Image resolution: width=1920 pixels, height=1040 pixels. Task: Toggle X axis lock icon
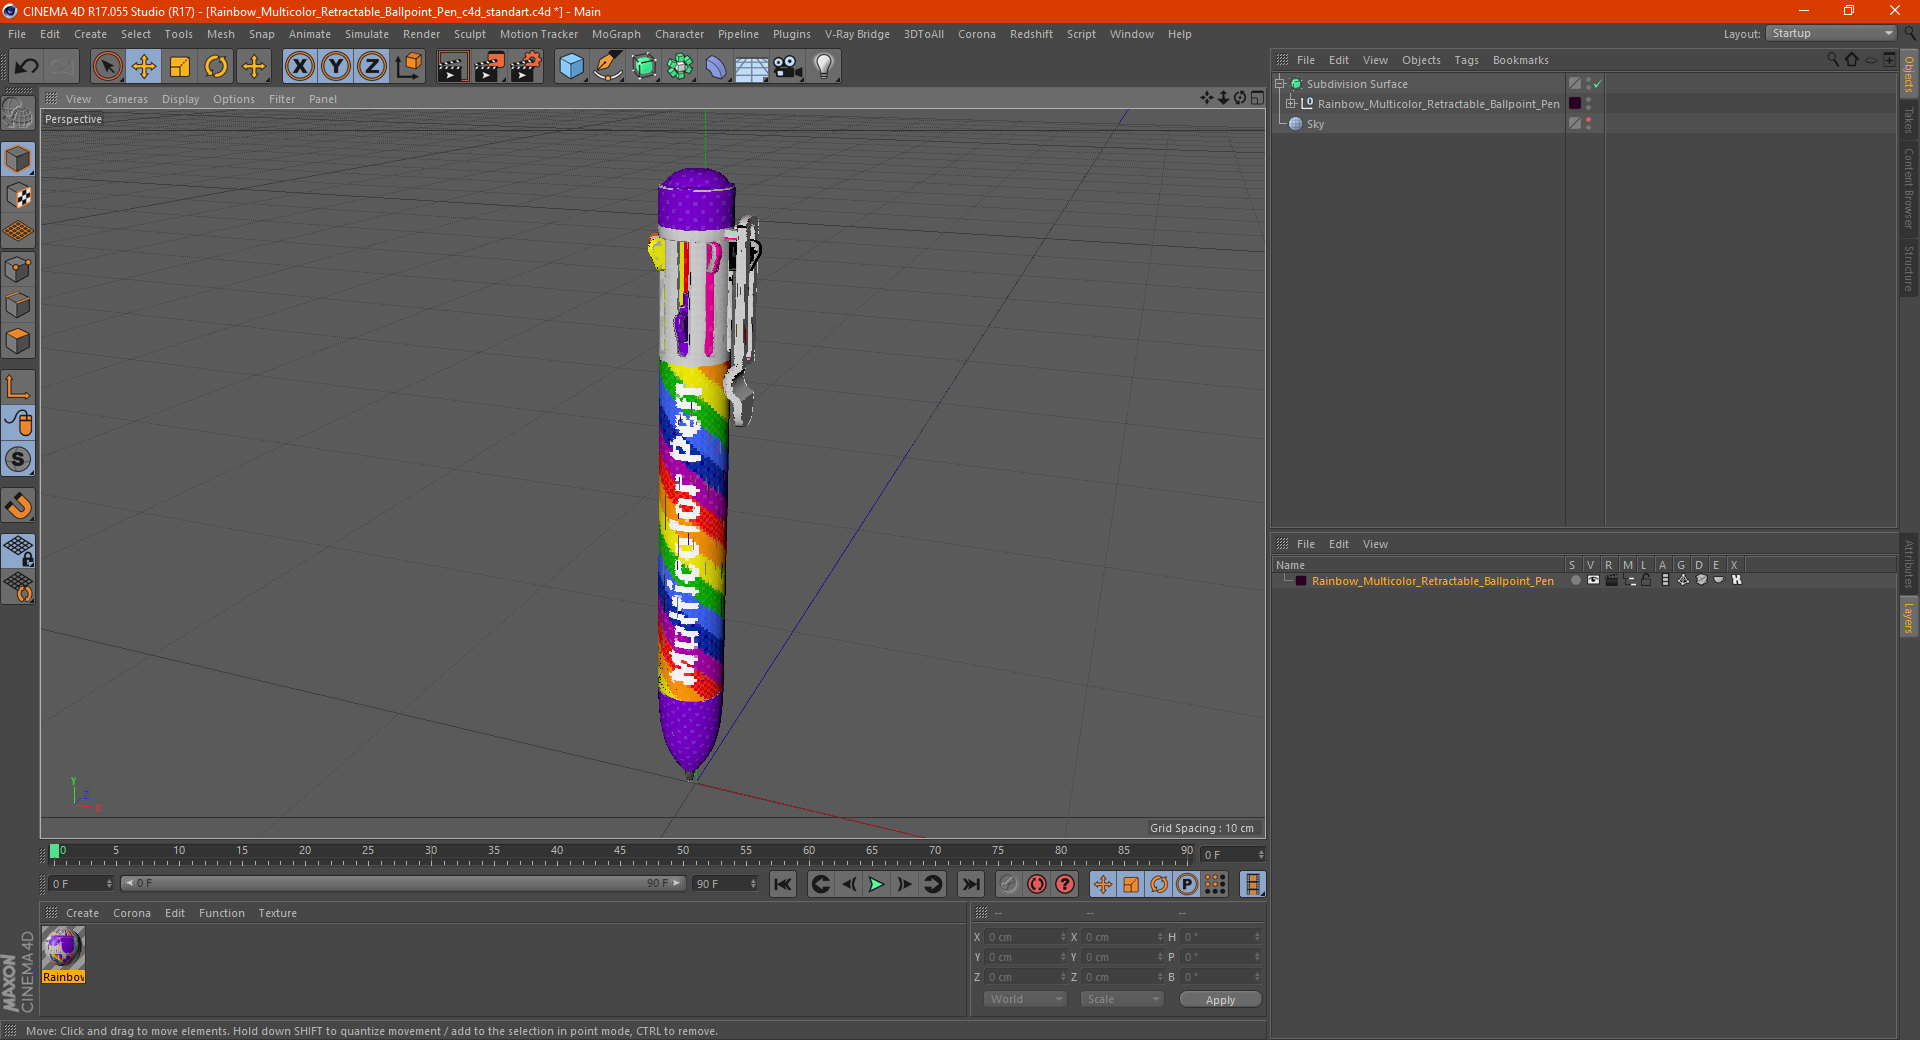click(x=299, y=67)
